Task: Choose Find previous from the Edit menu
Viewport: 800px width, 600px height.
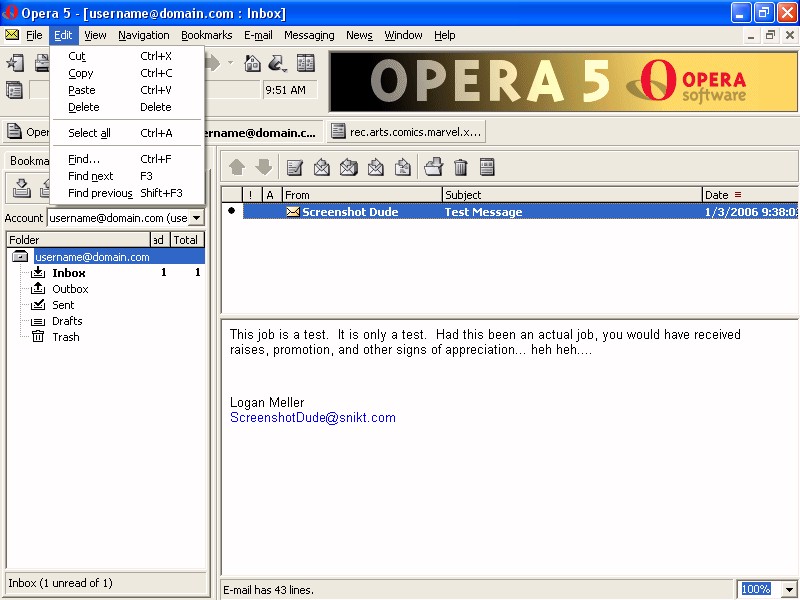Action: (127, 193)
